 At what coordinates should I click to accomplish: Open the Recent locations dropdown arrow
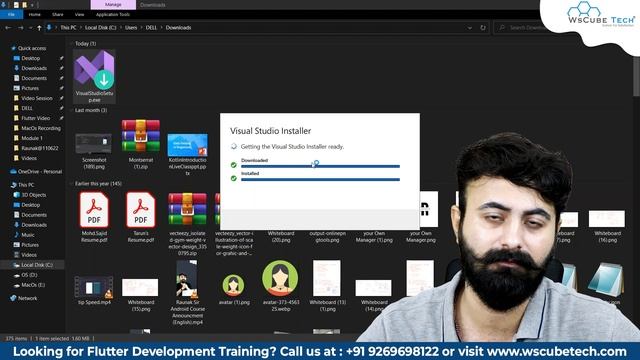[x=30, y=28]
